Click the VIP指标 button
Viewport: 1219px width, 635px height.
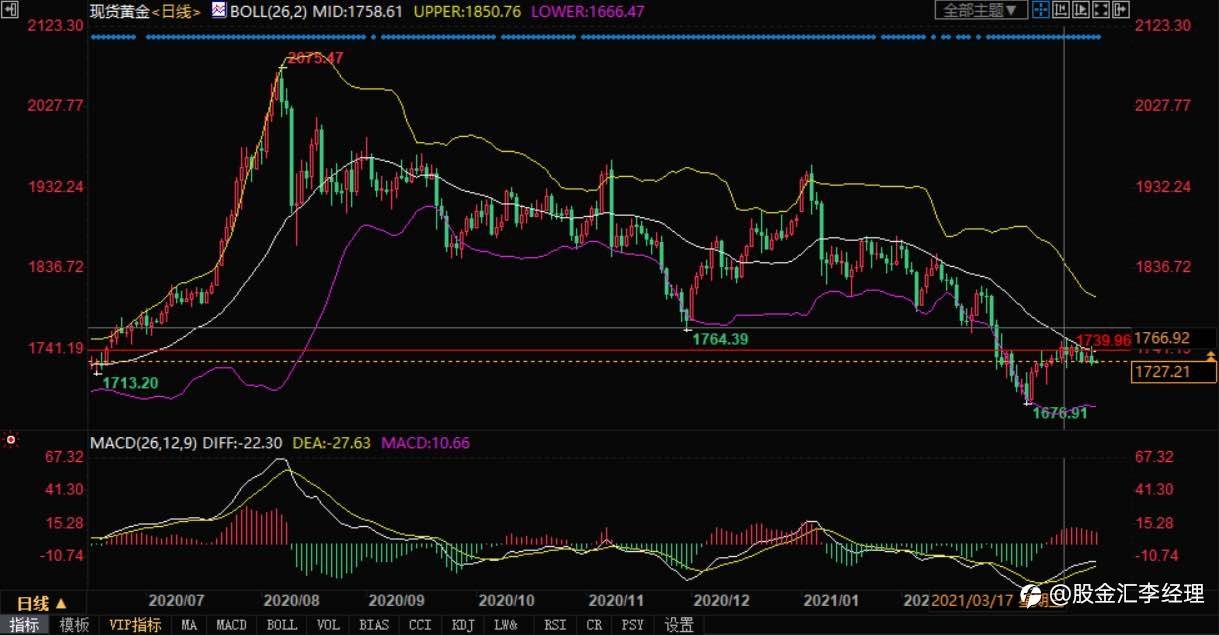(135, 625)
